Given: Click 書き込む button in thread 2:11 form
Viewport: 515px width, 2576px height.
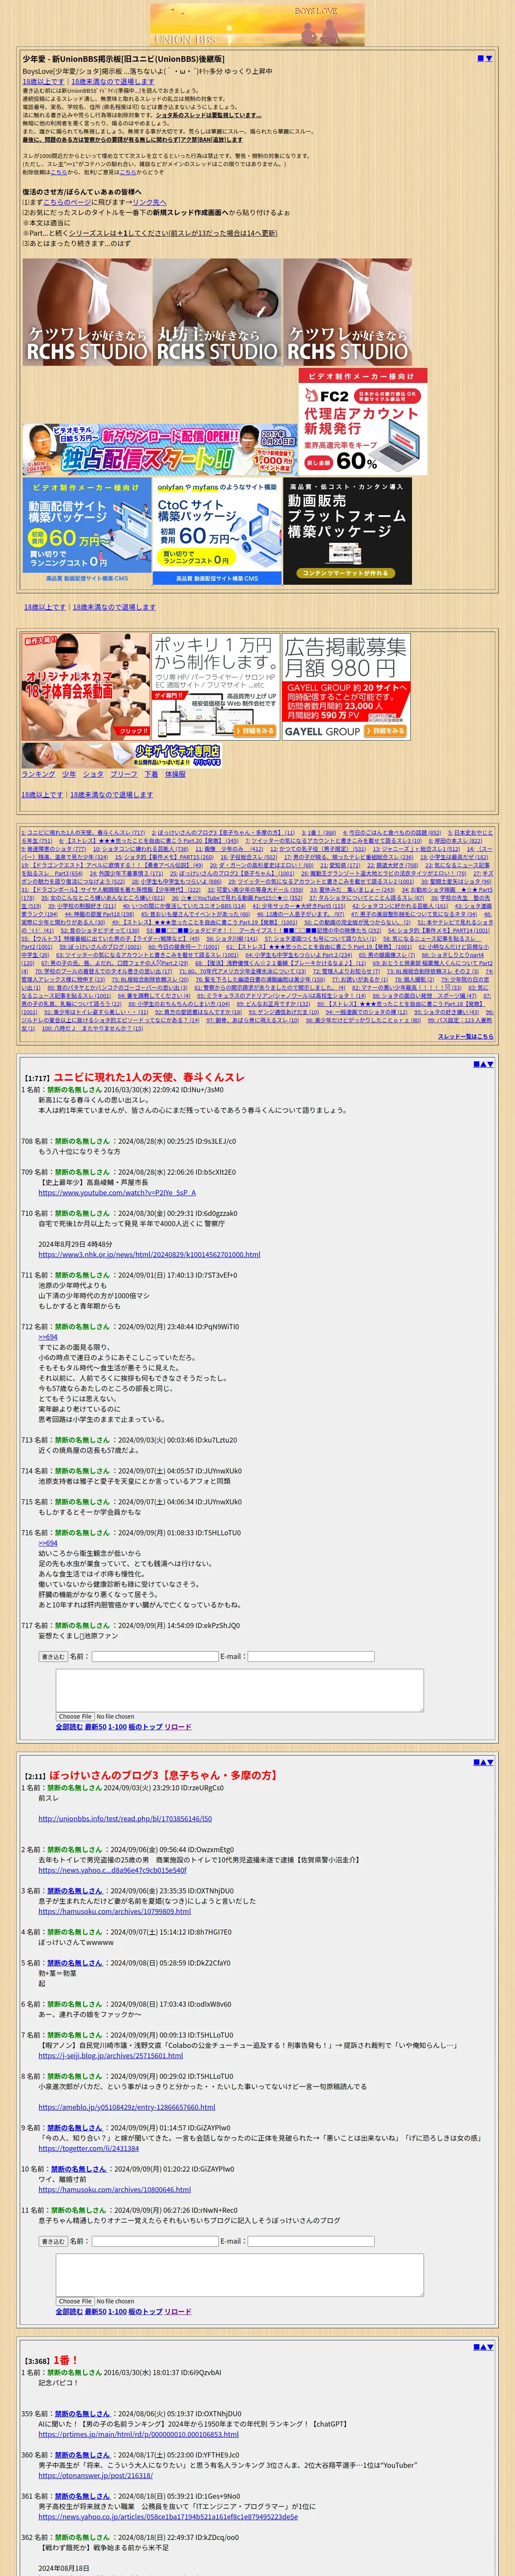Looking at the screenshot, I should [x=53, y=2242].
